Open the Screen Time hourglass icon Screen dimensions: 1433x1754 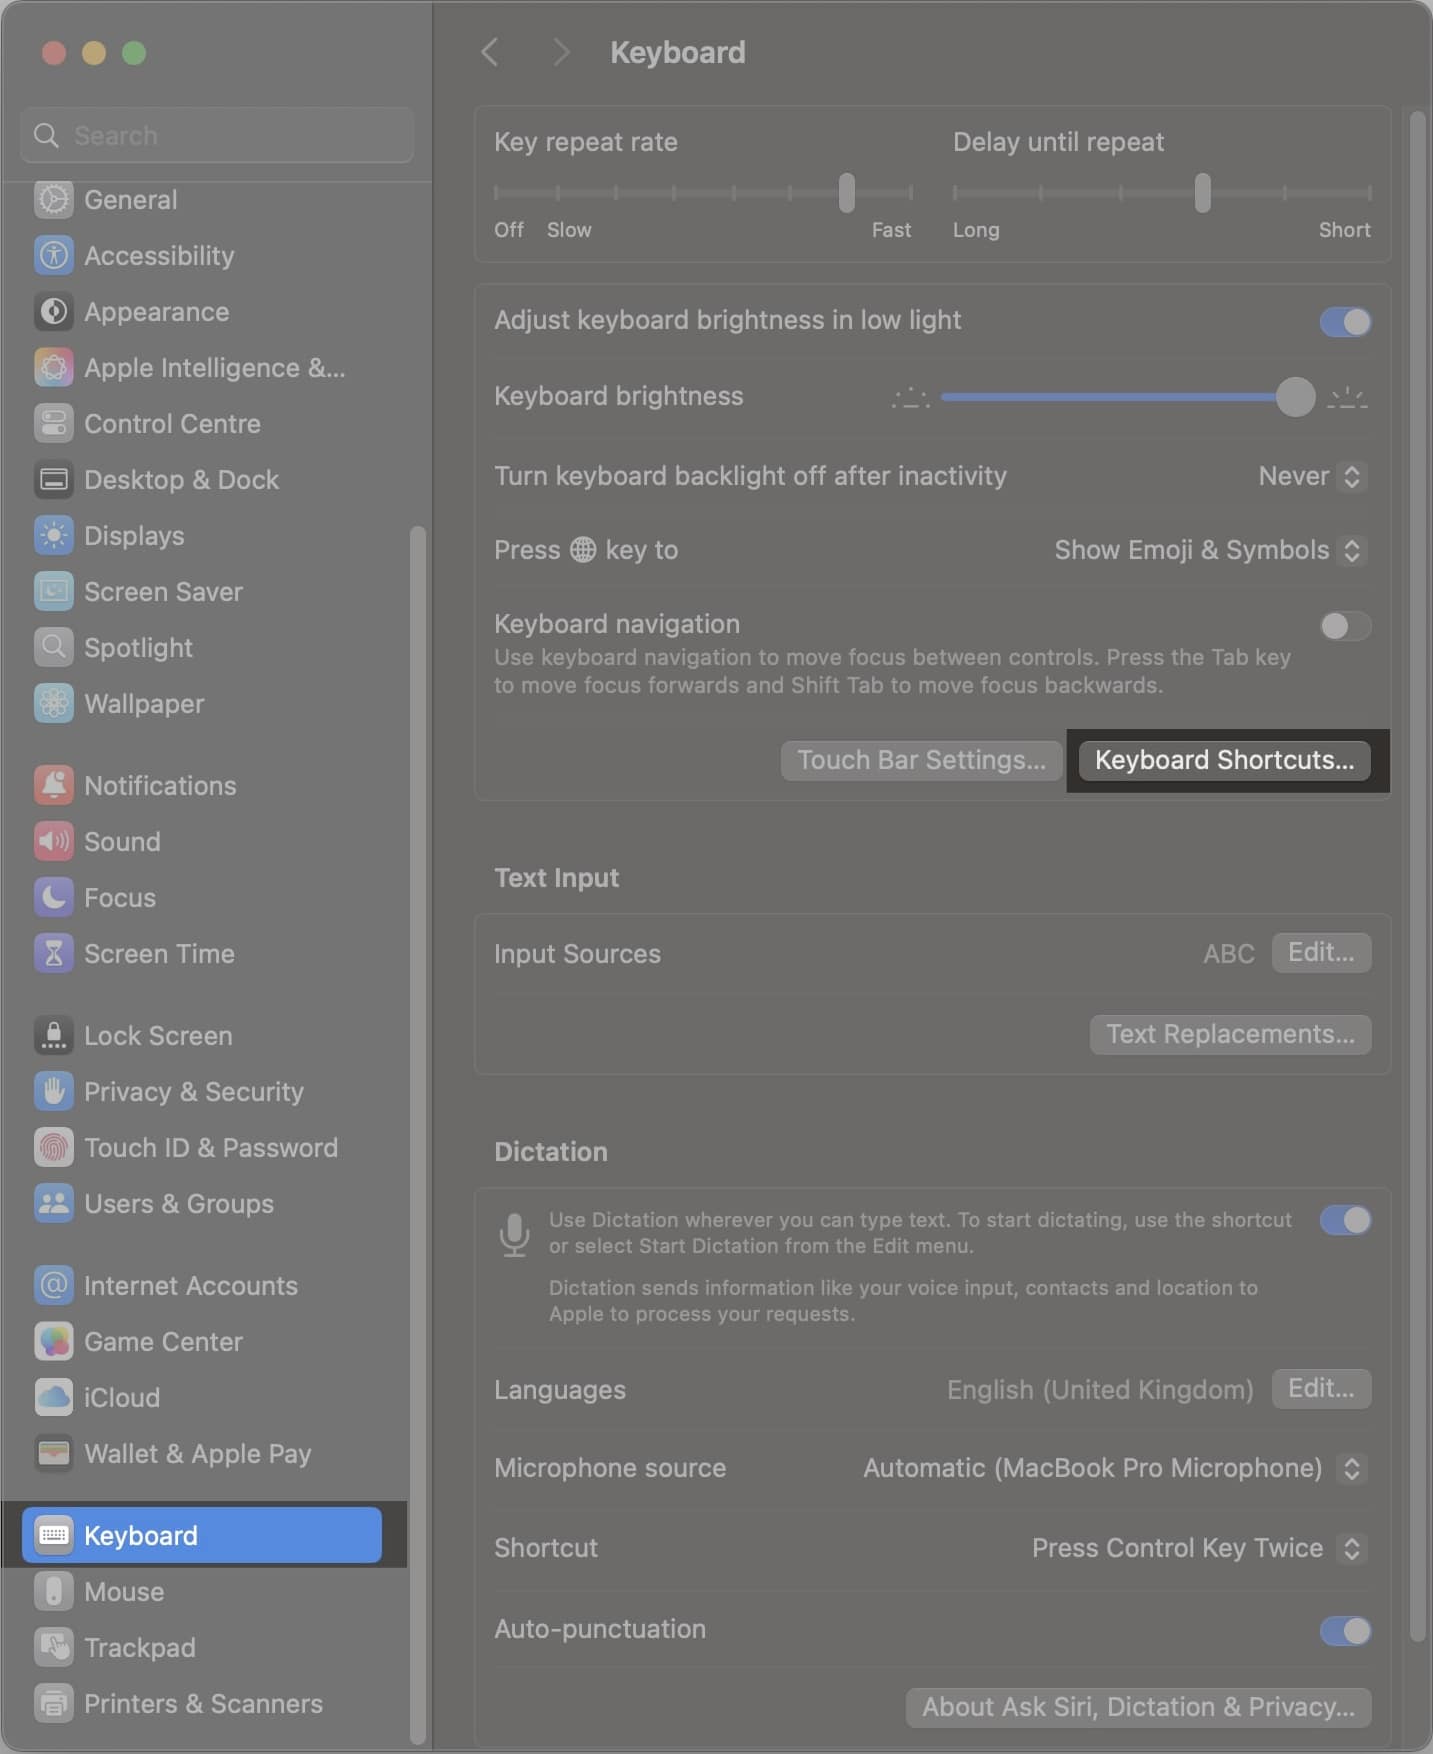coord(54,954)
